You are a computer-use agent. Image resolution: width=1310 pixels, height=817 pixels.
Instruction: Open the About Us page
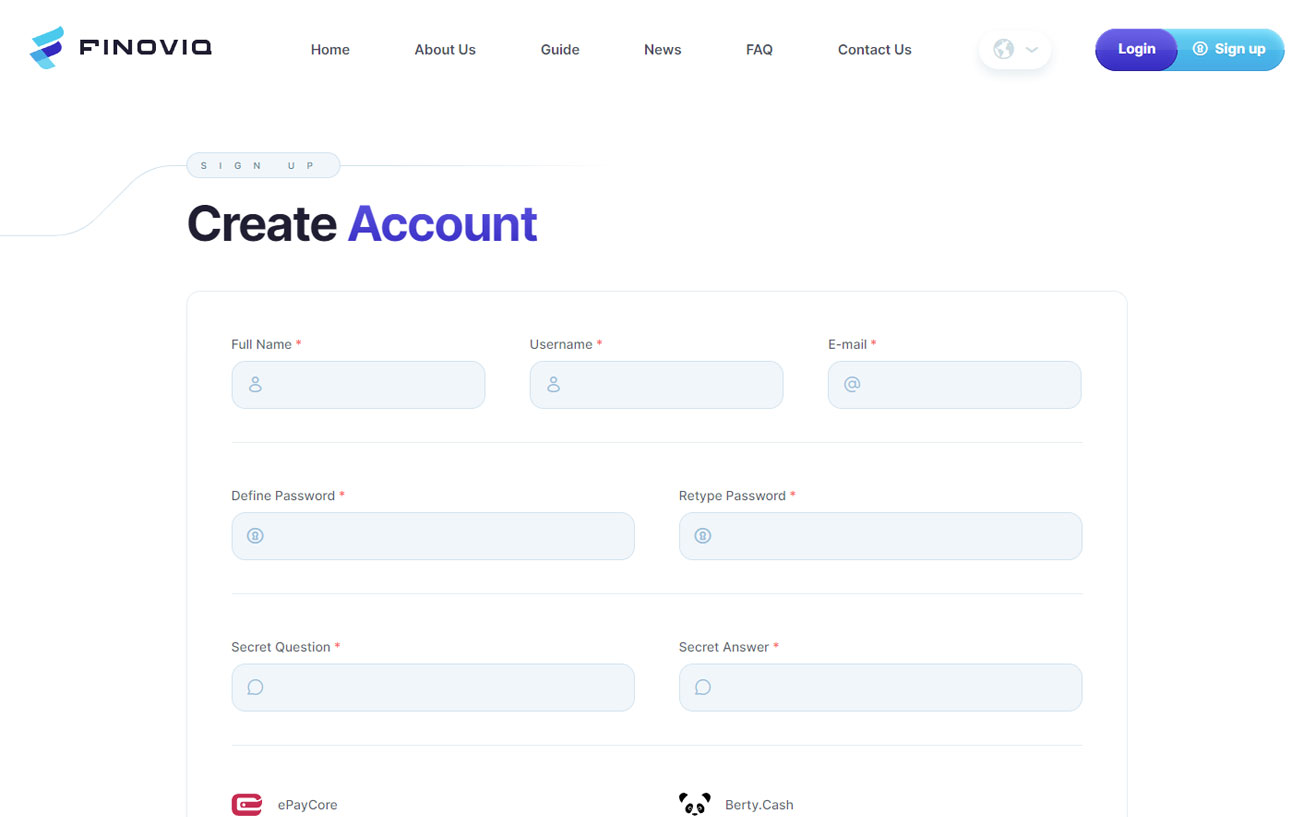coord(445,50)
